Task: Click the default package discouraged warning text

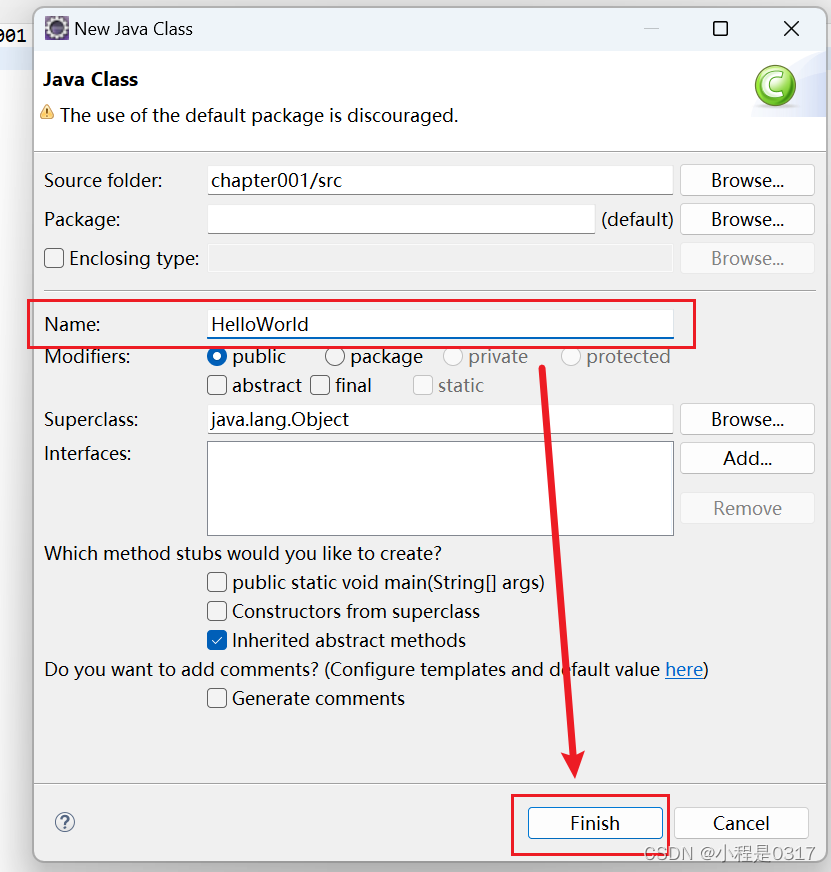Action: tap(259, 116)
